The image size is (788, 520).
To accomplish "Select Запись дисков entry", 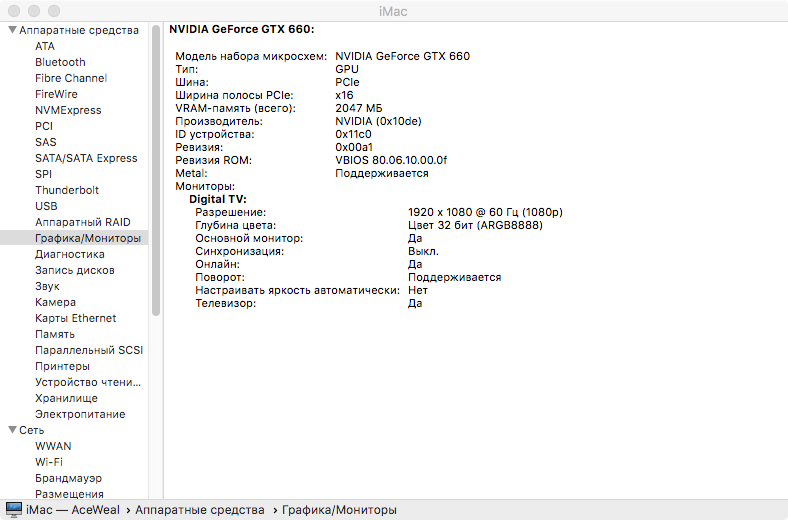I will point(75,270).
